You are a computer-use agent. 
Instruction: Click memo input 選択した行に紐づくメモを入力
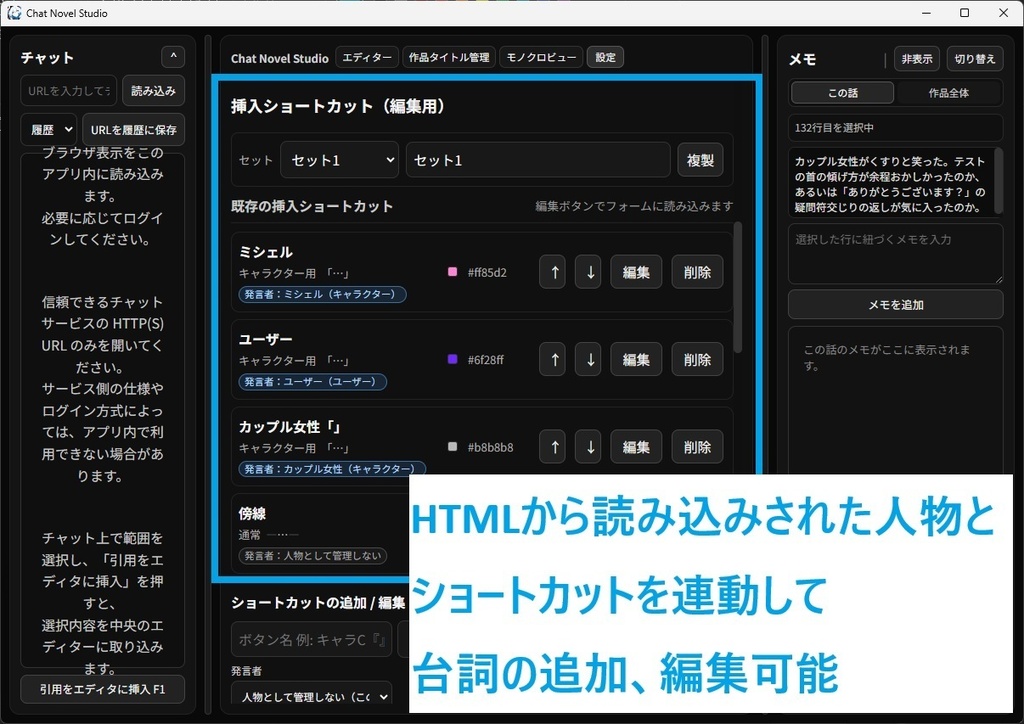(x=895, y=254)
